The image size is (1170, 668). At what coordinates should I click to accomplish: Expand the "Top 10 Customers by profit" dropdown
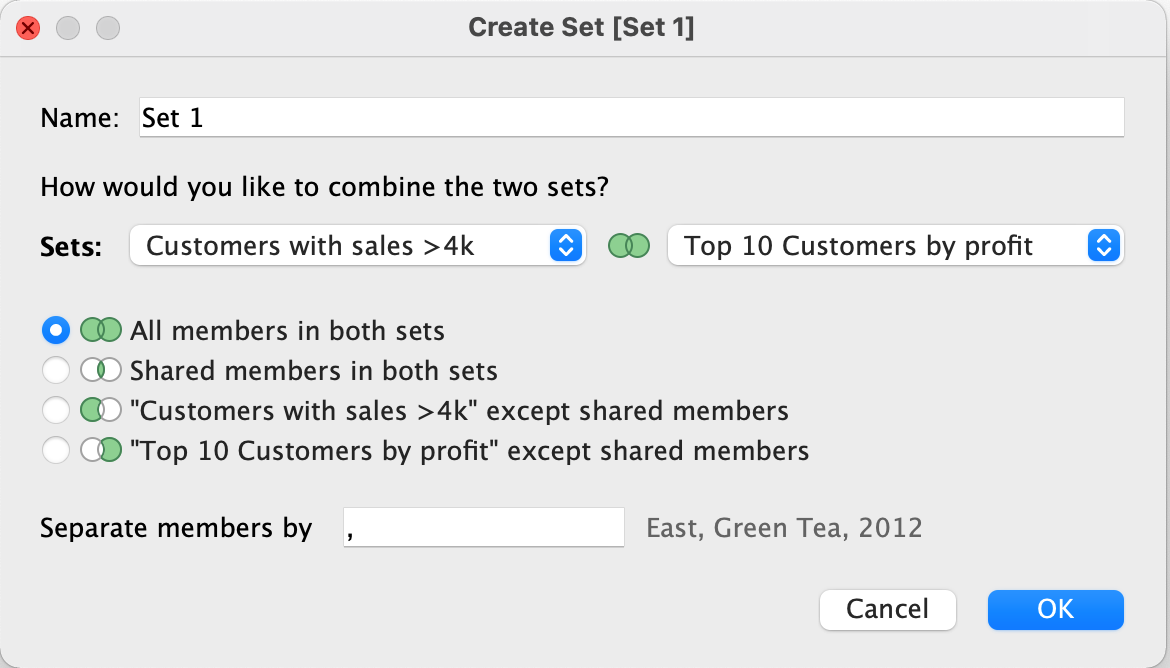[895, 246]
